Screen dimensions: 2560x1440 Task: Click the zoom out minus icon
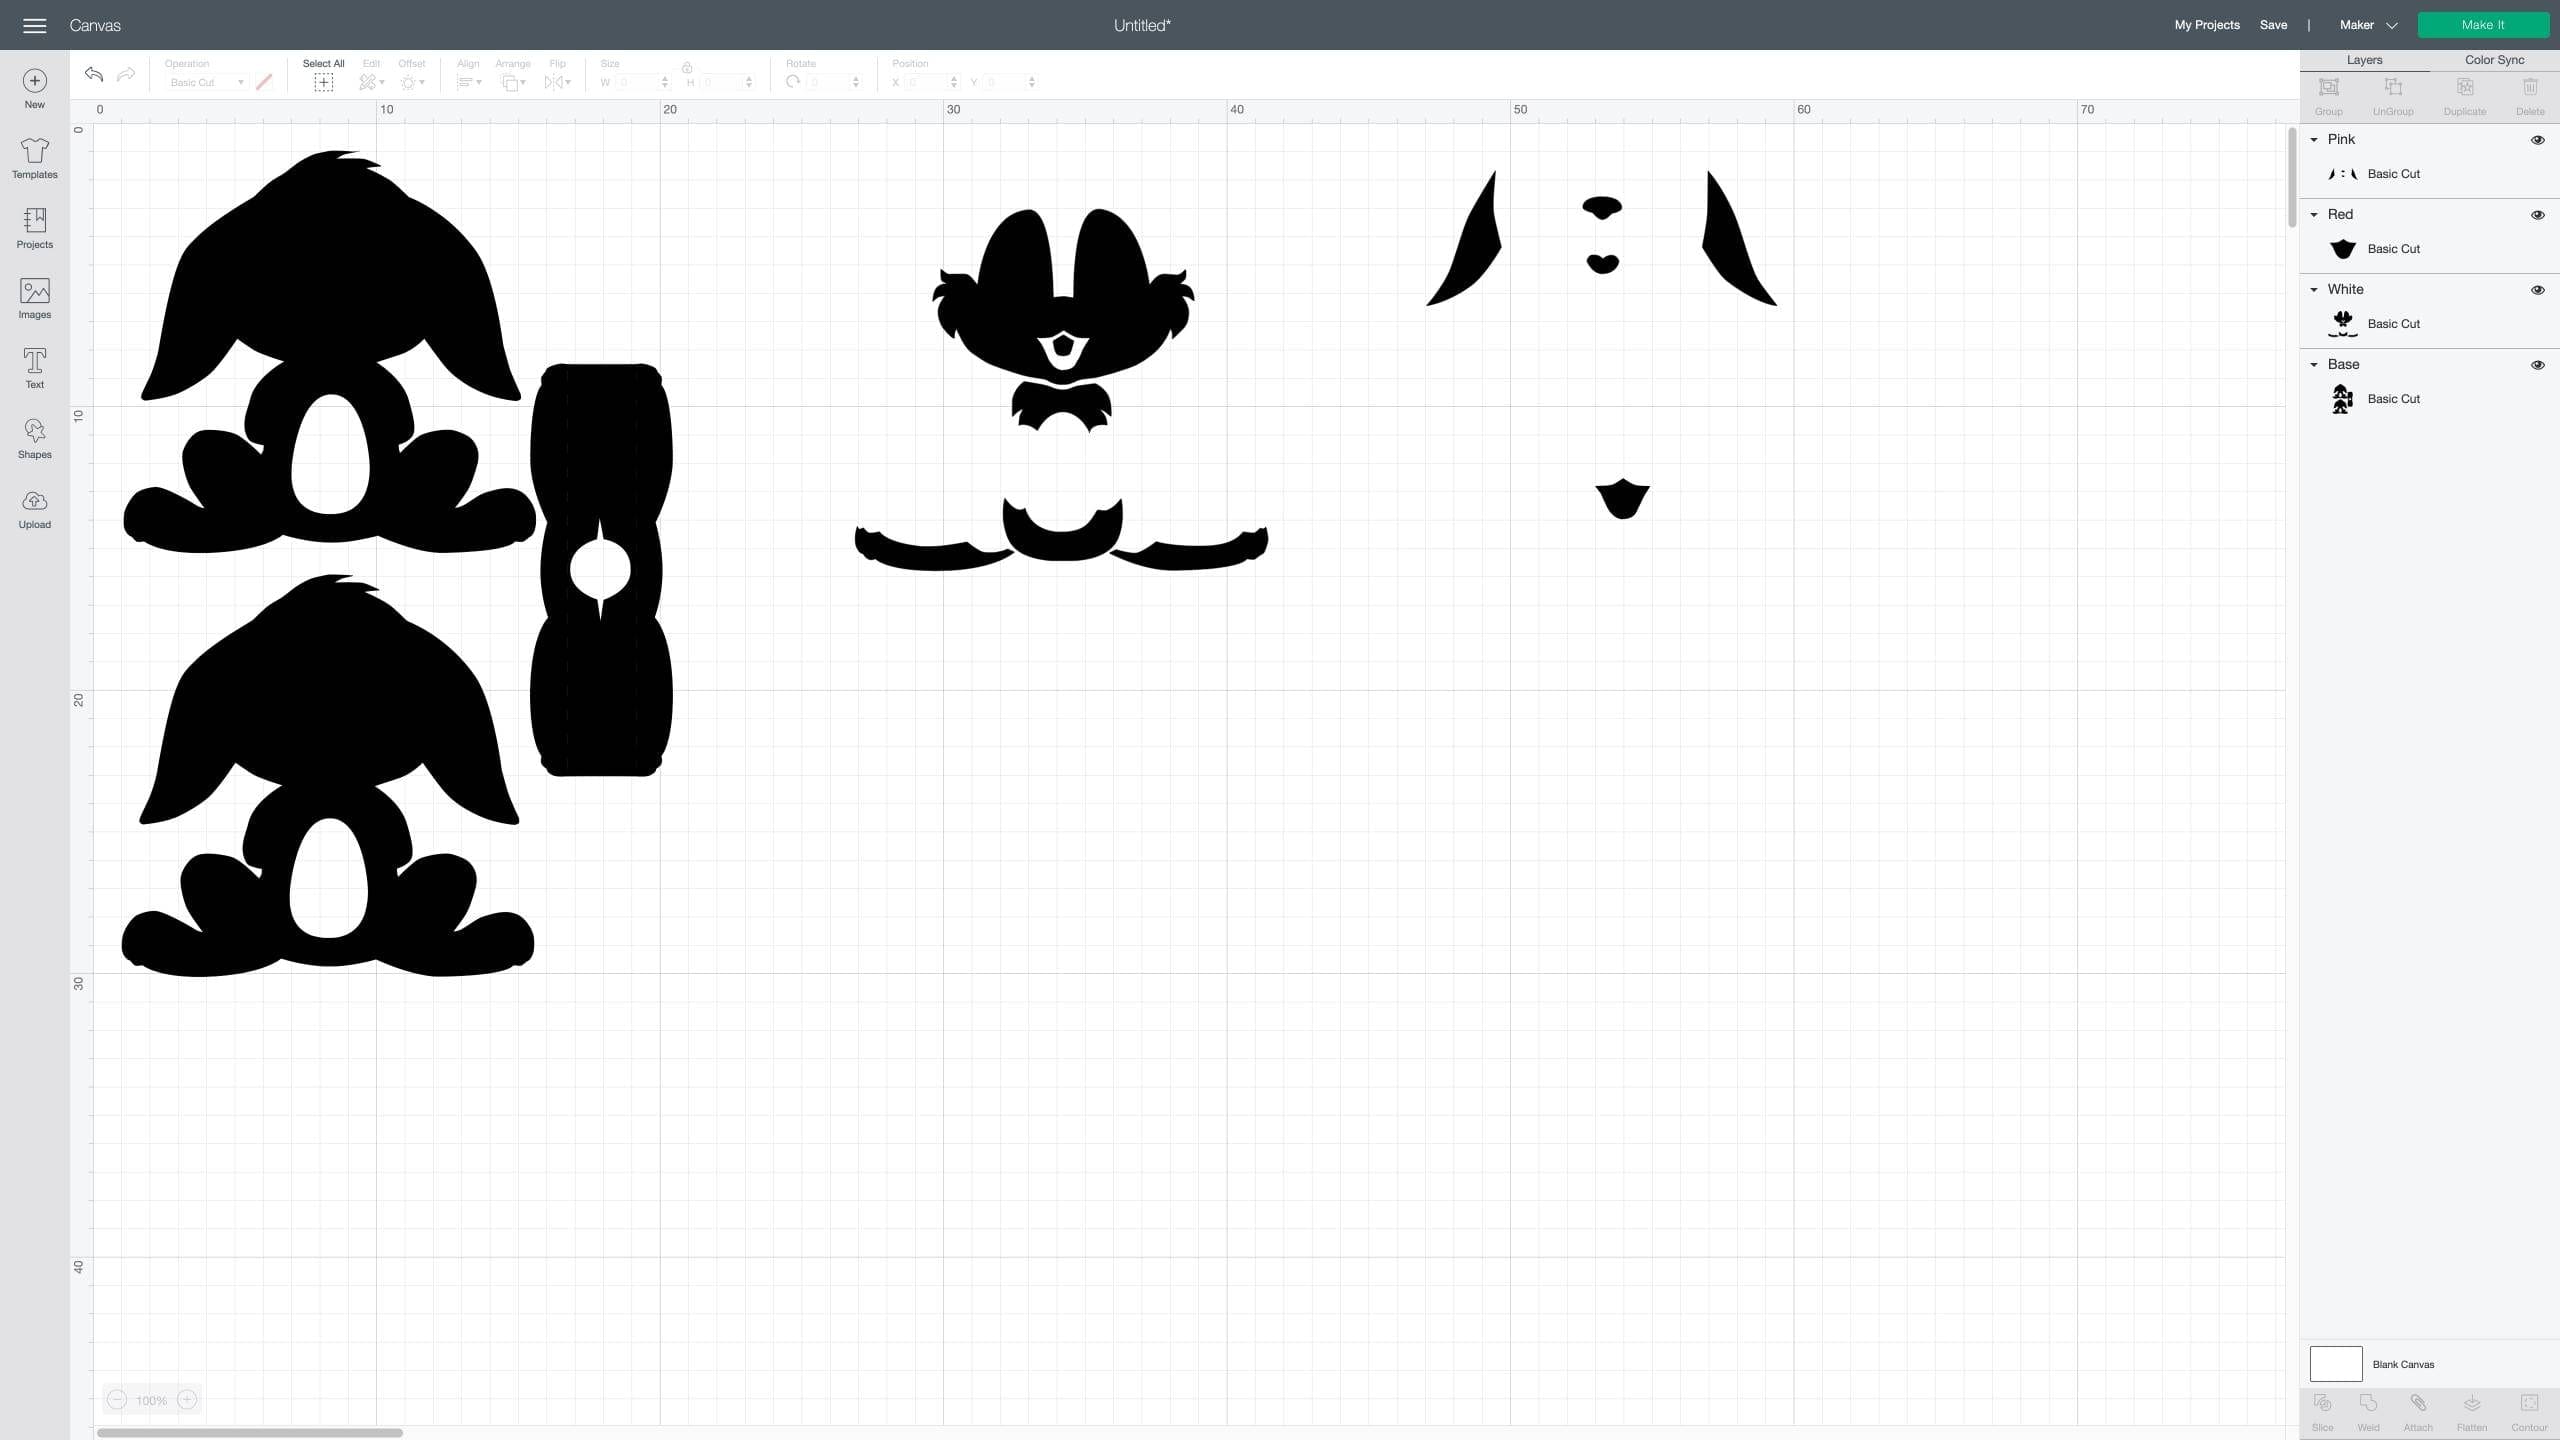[x=117, y=1400]
